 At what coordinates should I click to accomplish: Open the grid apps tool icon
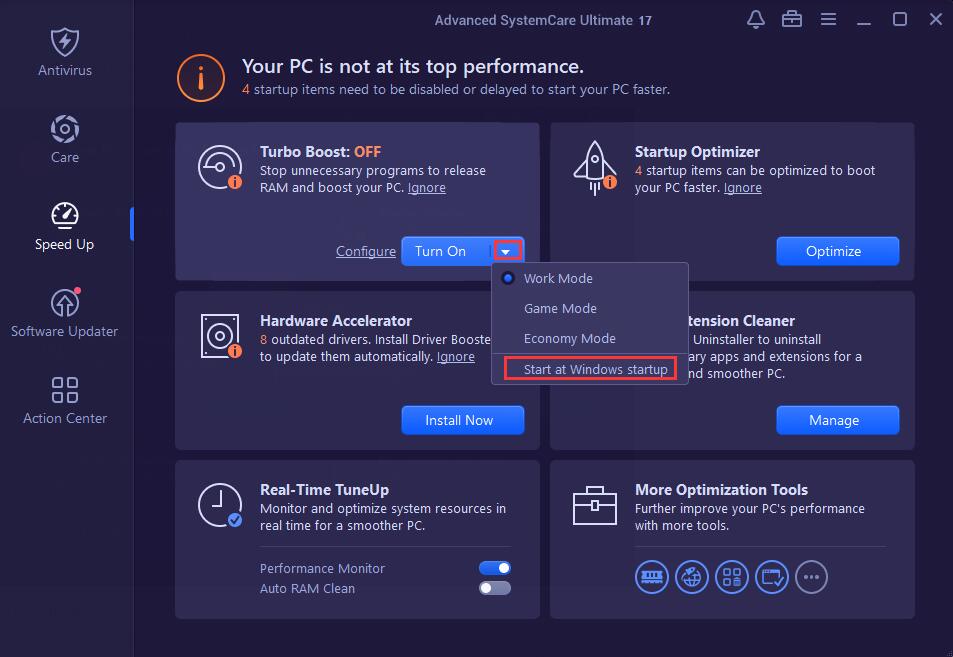(x=732, y=576)
